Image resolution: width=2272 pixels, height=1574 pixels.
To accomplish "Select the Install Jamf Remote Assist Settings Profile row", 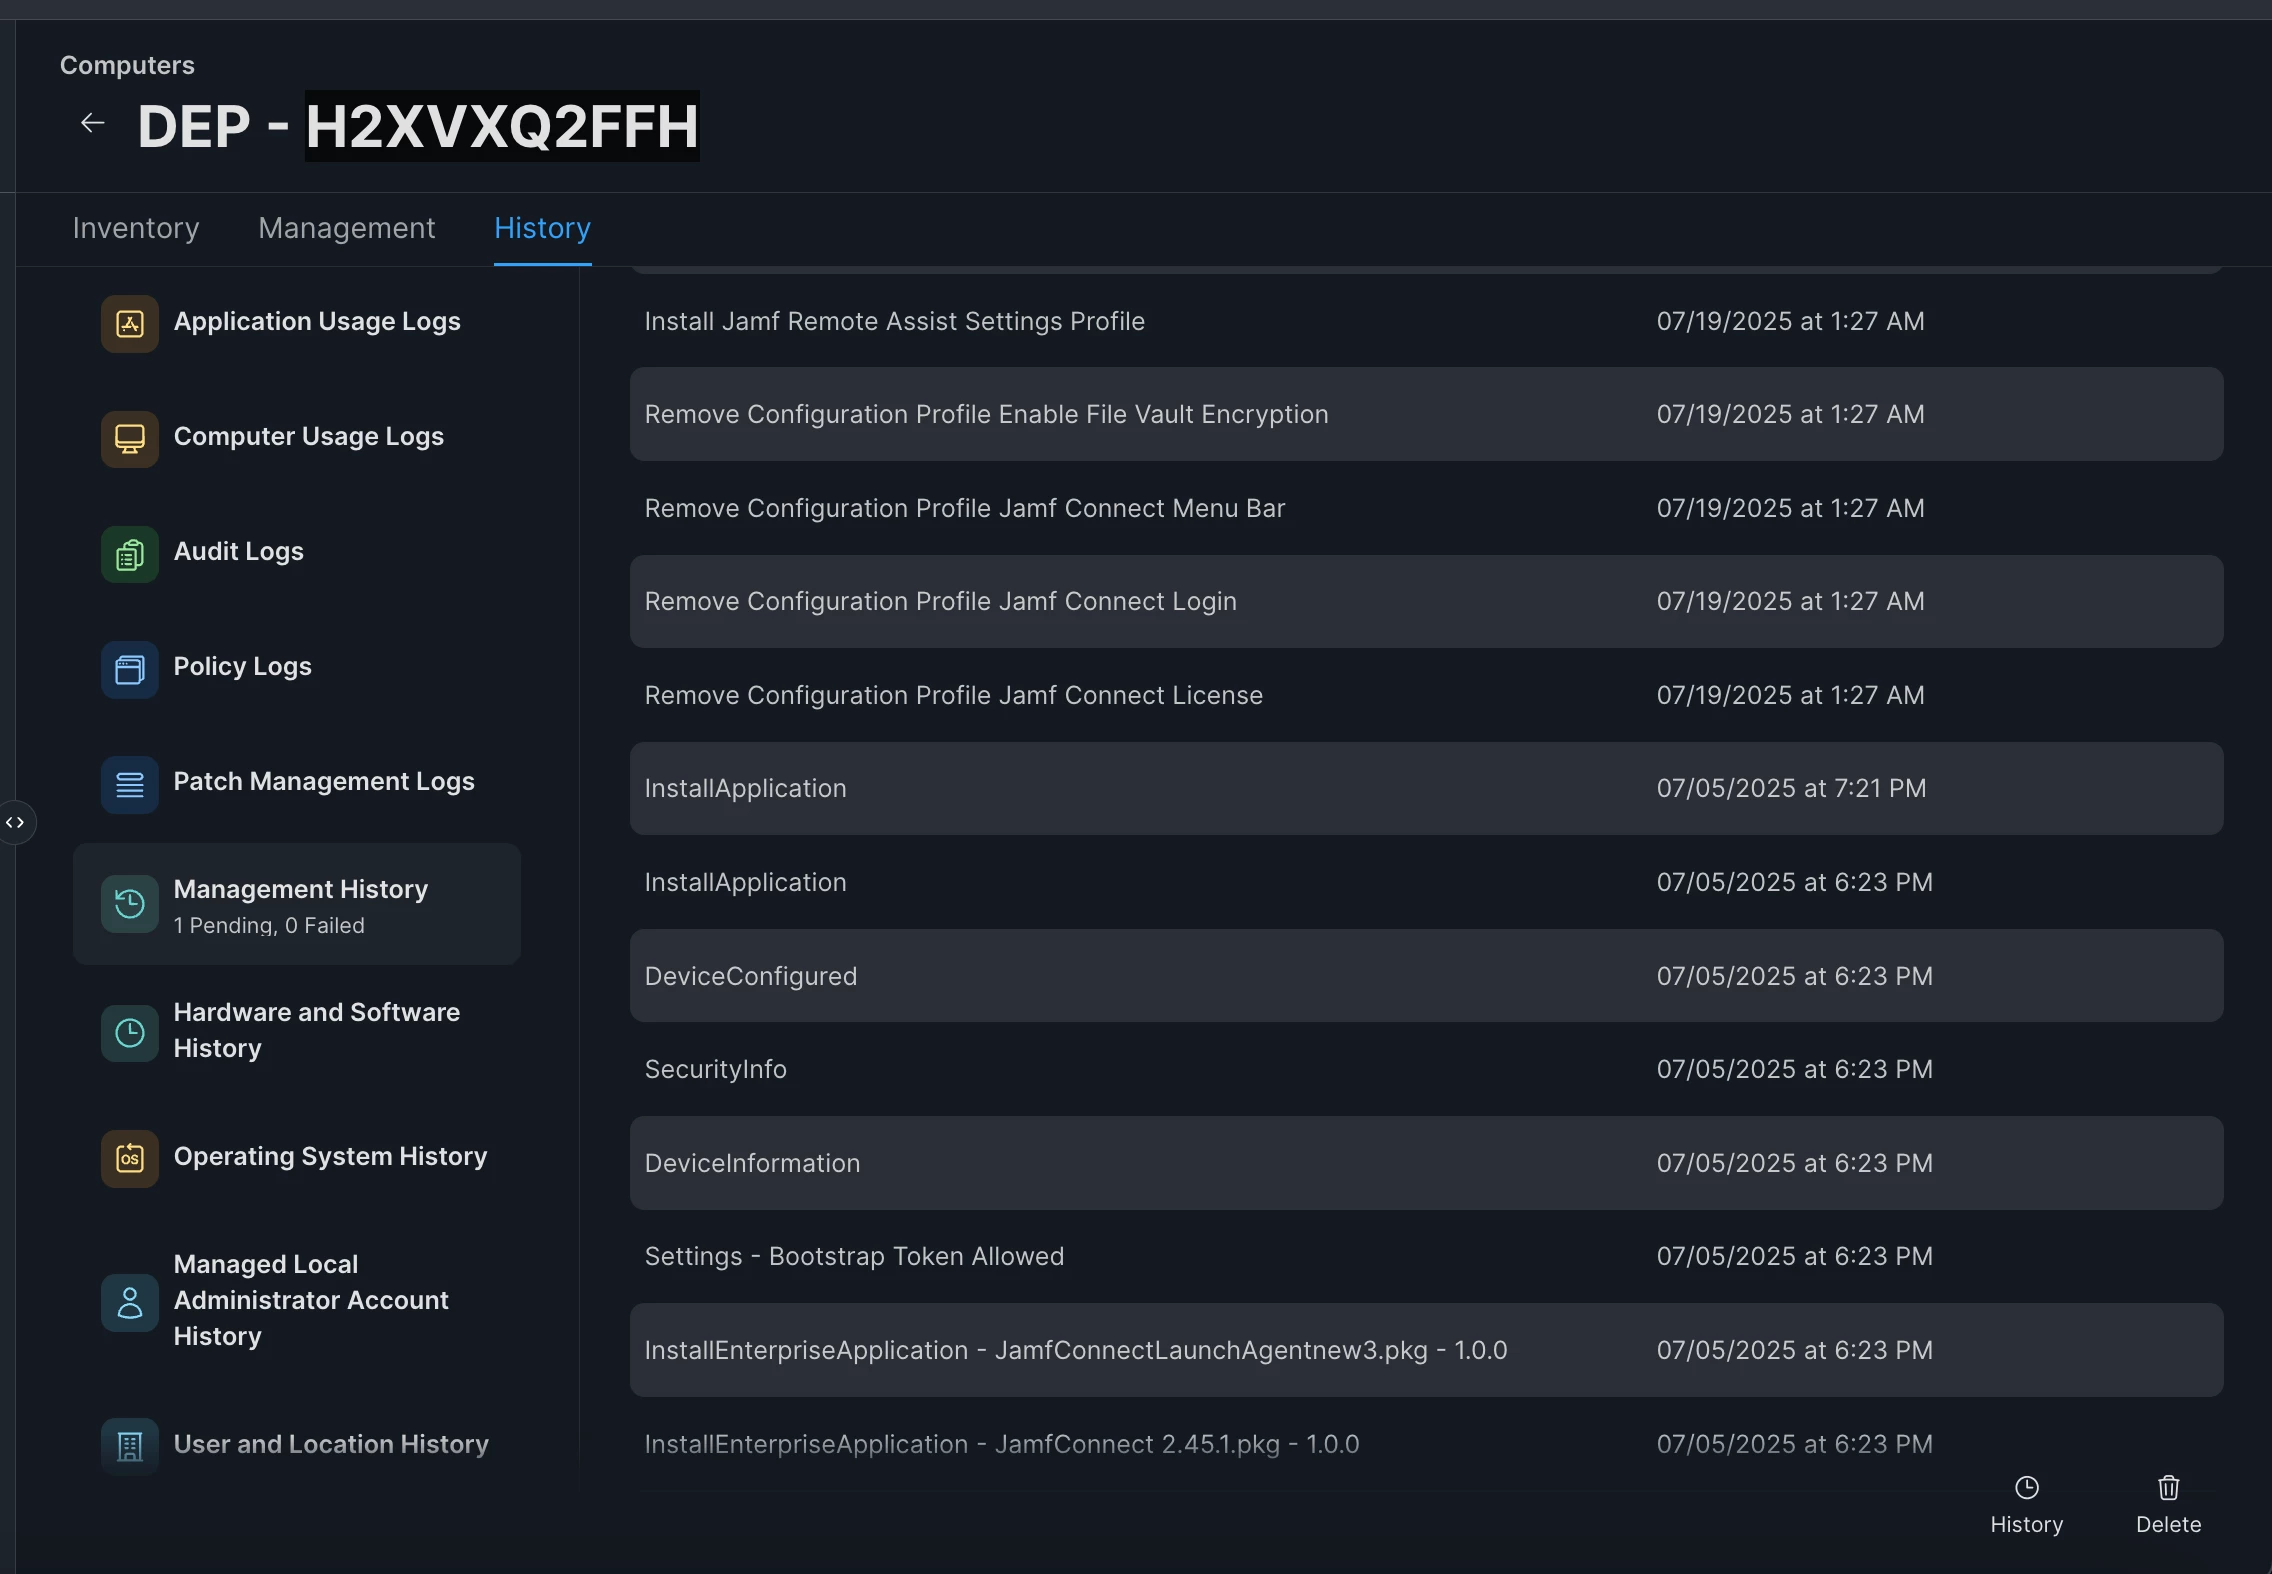I will [x=1426, y=321].
